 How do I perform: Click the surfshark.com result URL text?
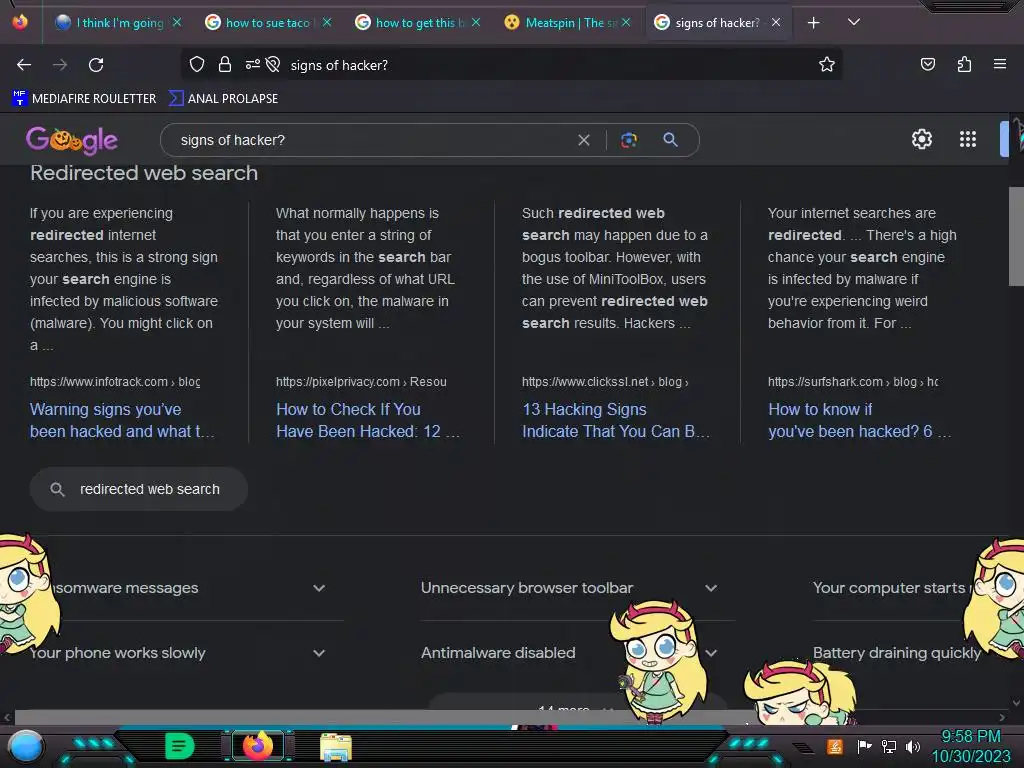[853, 381]
